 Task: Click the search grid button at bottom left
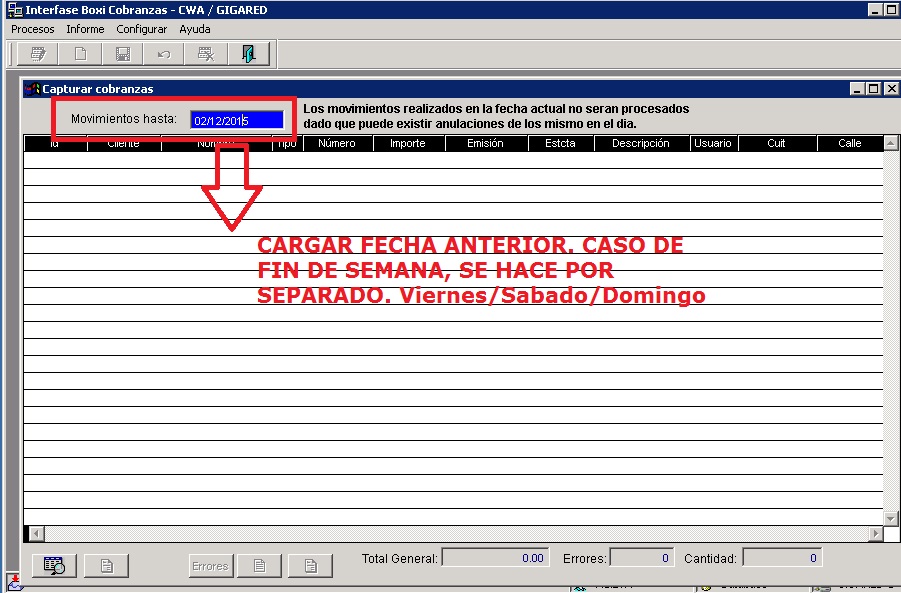[54, 566]
